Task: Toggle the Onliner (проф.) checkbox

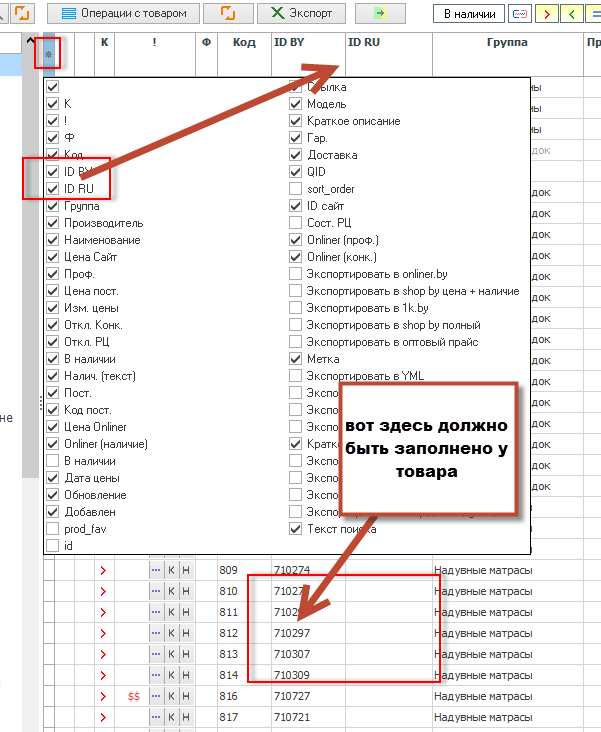Action: (296, 240)
